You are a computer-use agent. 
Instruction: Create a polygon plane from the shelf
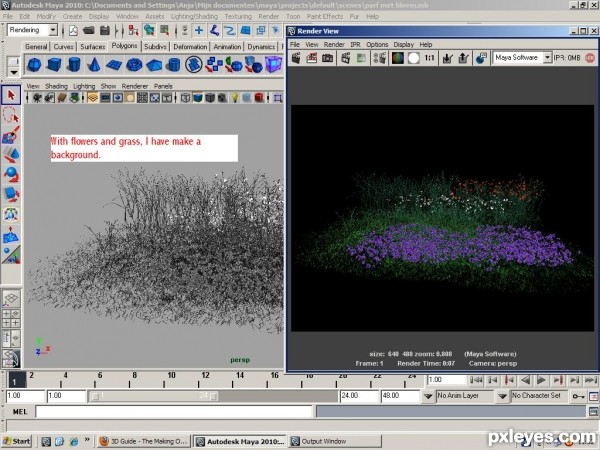coord(114,65)
